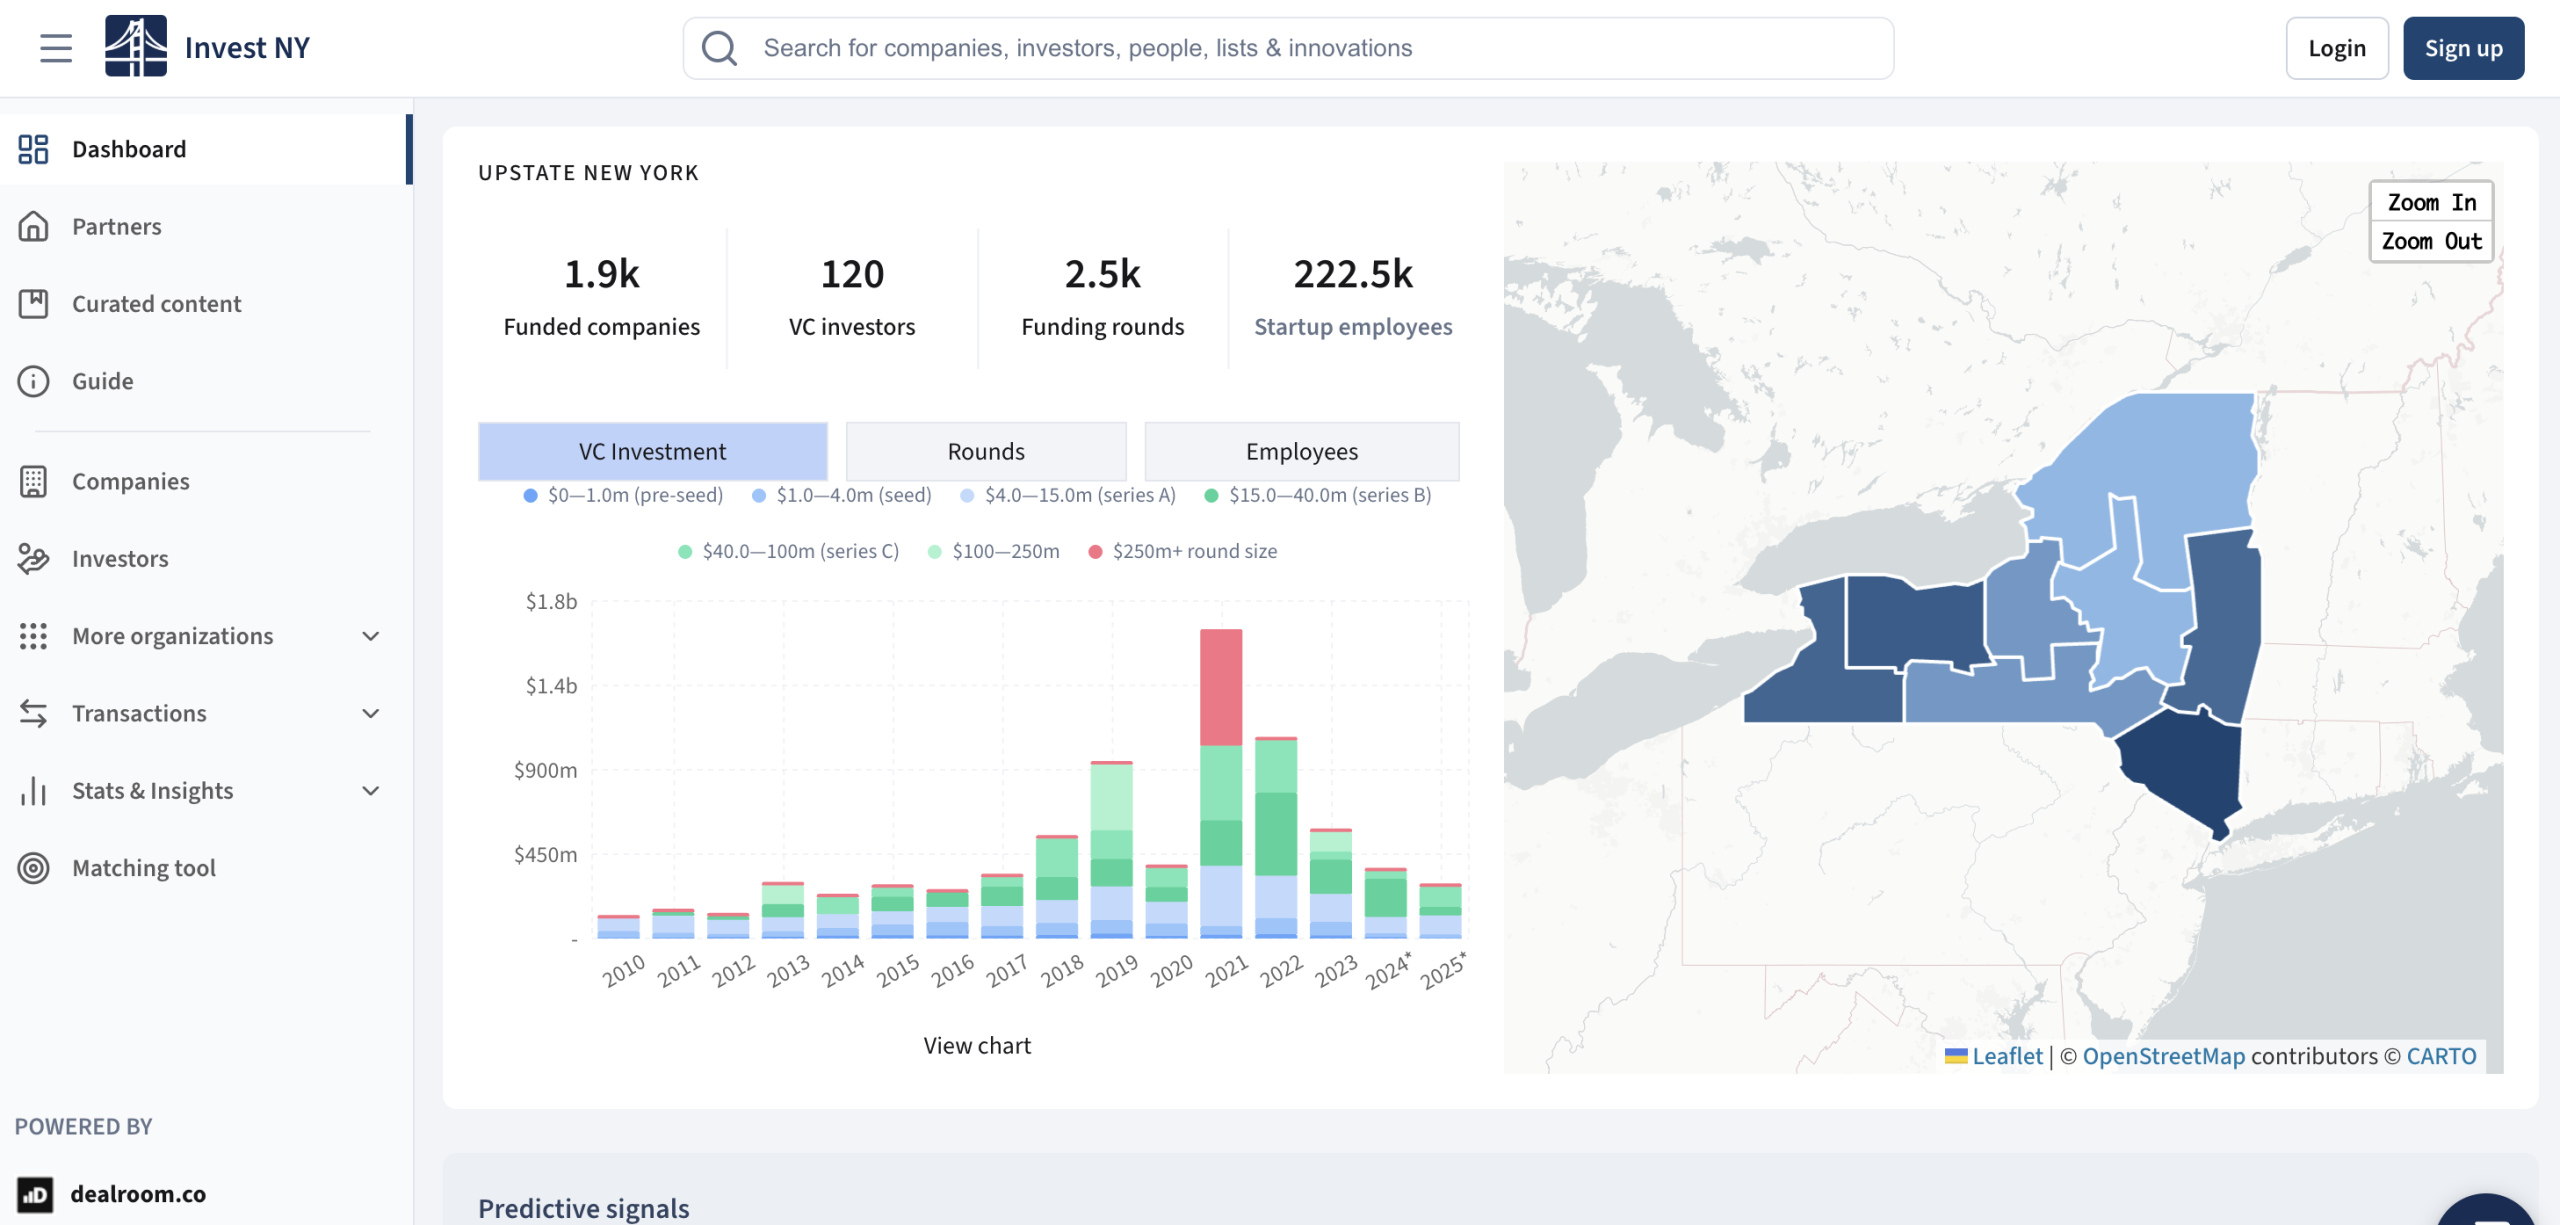Expand the Stats & Insights chevron
The width and height of the screenshot is (2560, 1225).
pos(370,790)
